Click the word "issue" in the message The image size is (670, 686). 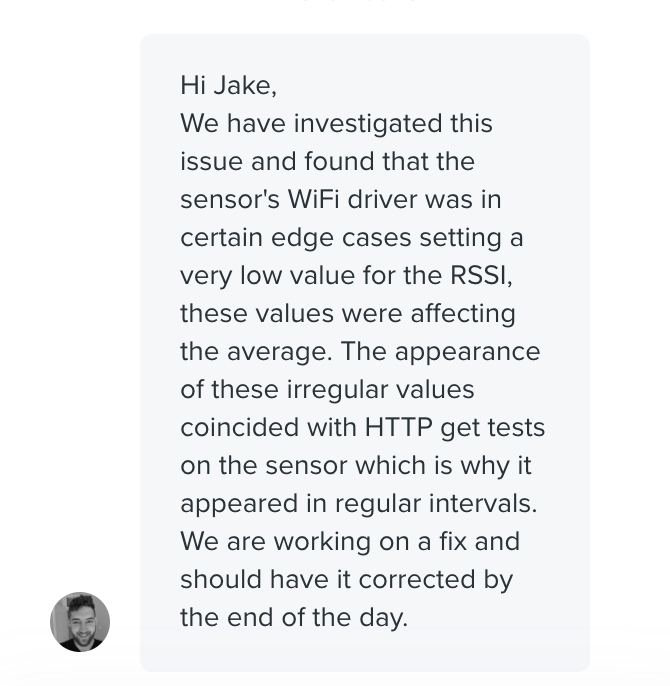coord(212,162)
